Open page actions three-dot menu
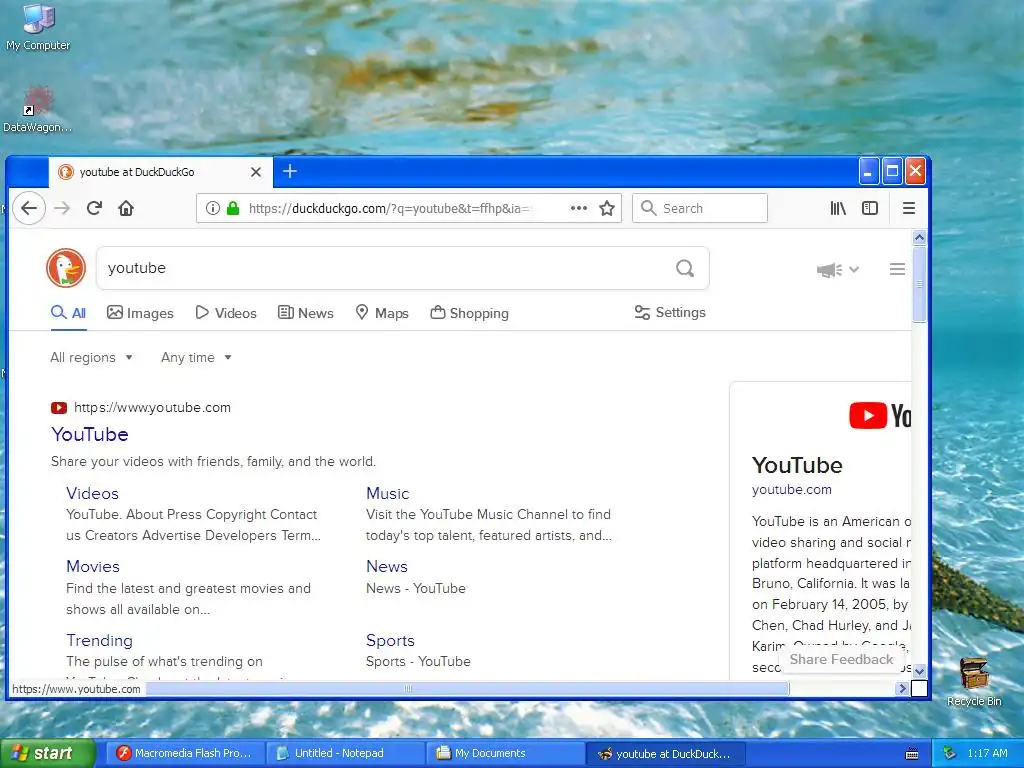The image size is (1024, 768). click(579, 208)
